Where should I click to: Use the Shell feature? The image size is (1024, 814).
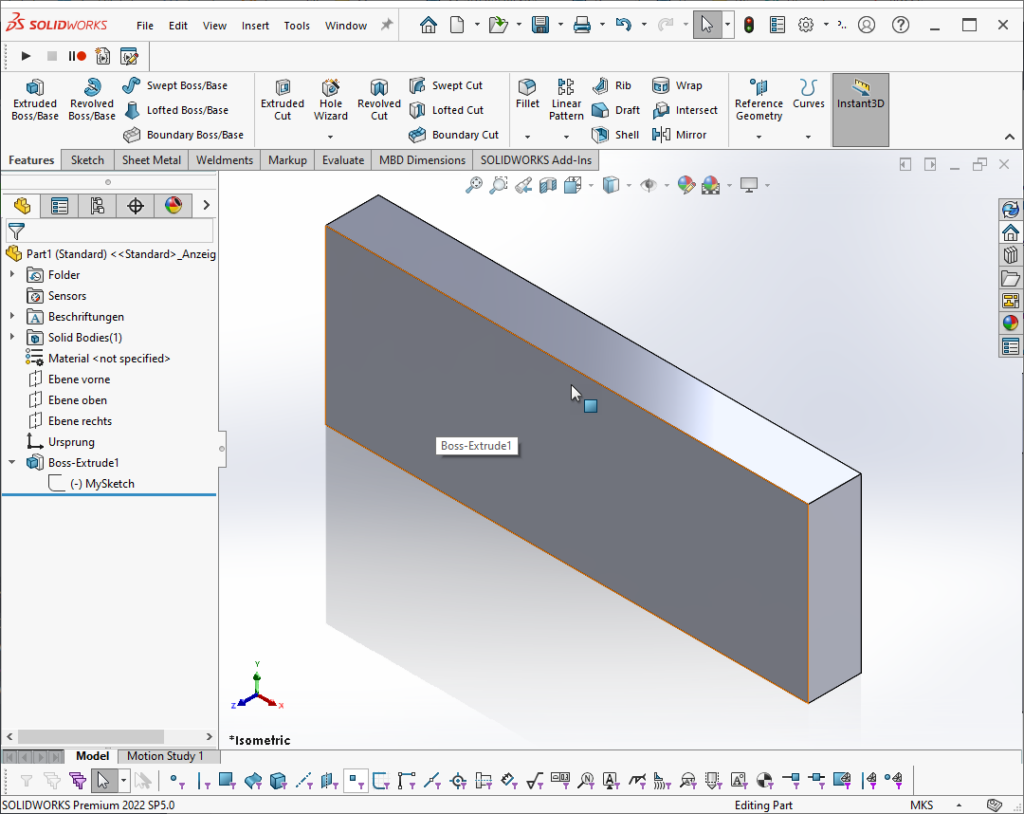pyautogui.click(x=615, y=135)
